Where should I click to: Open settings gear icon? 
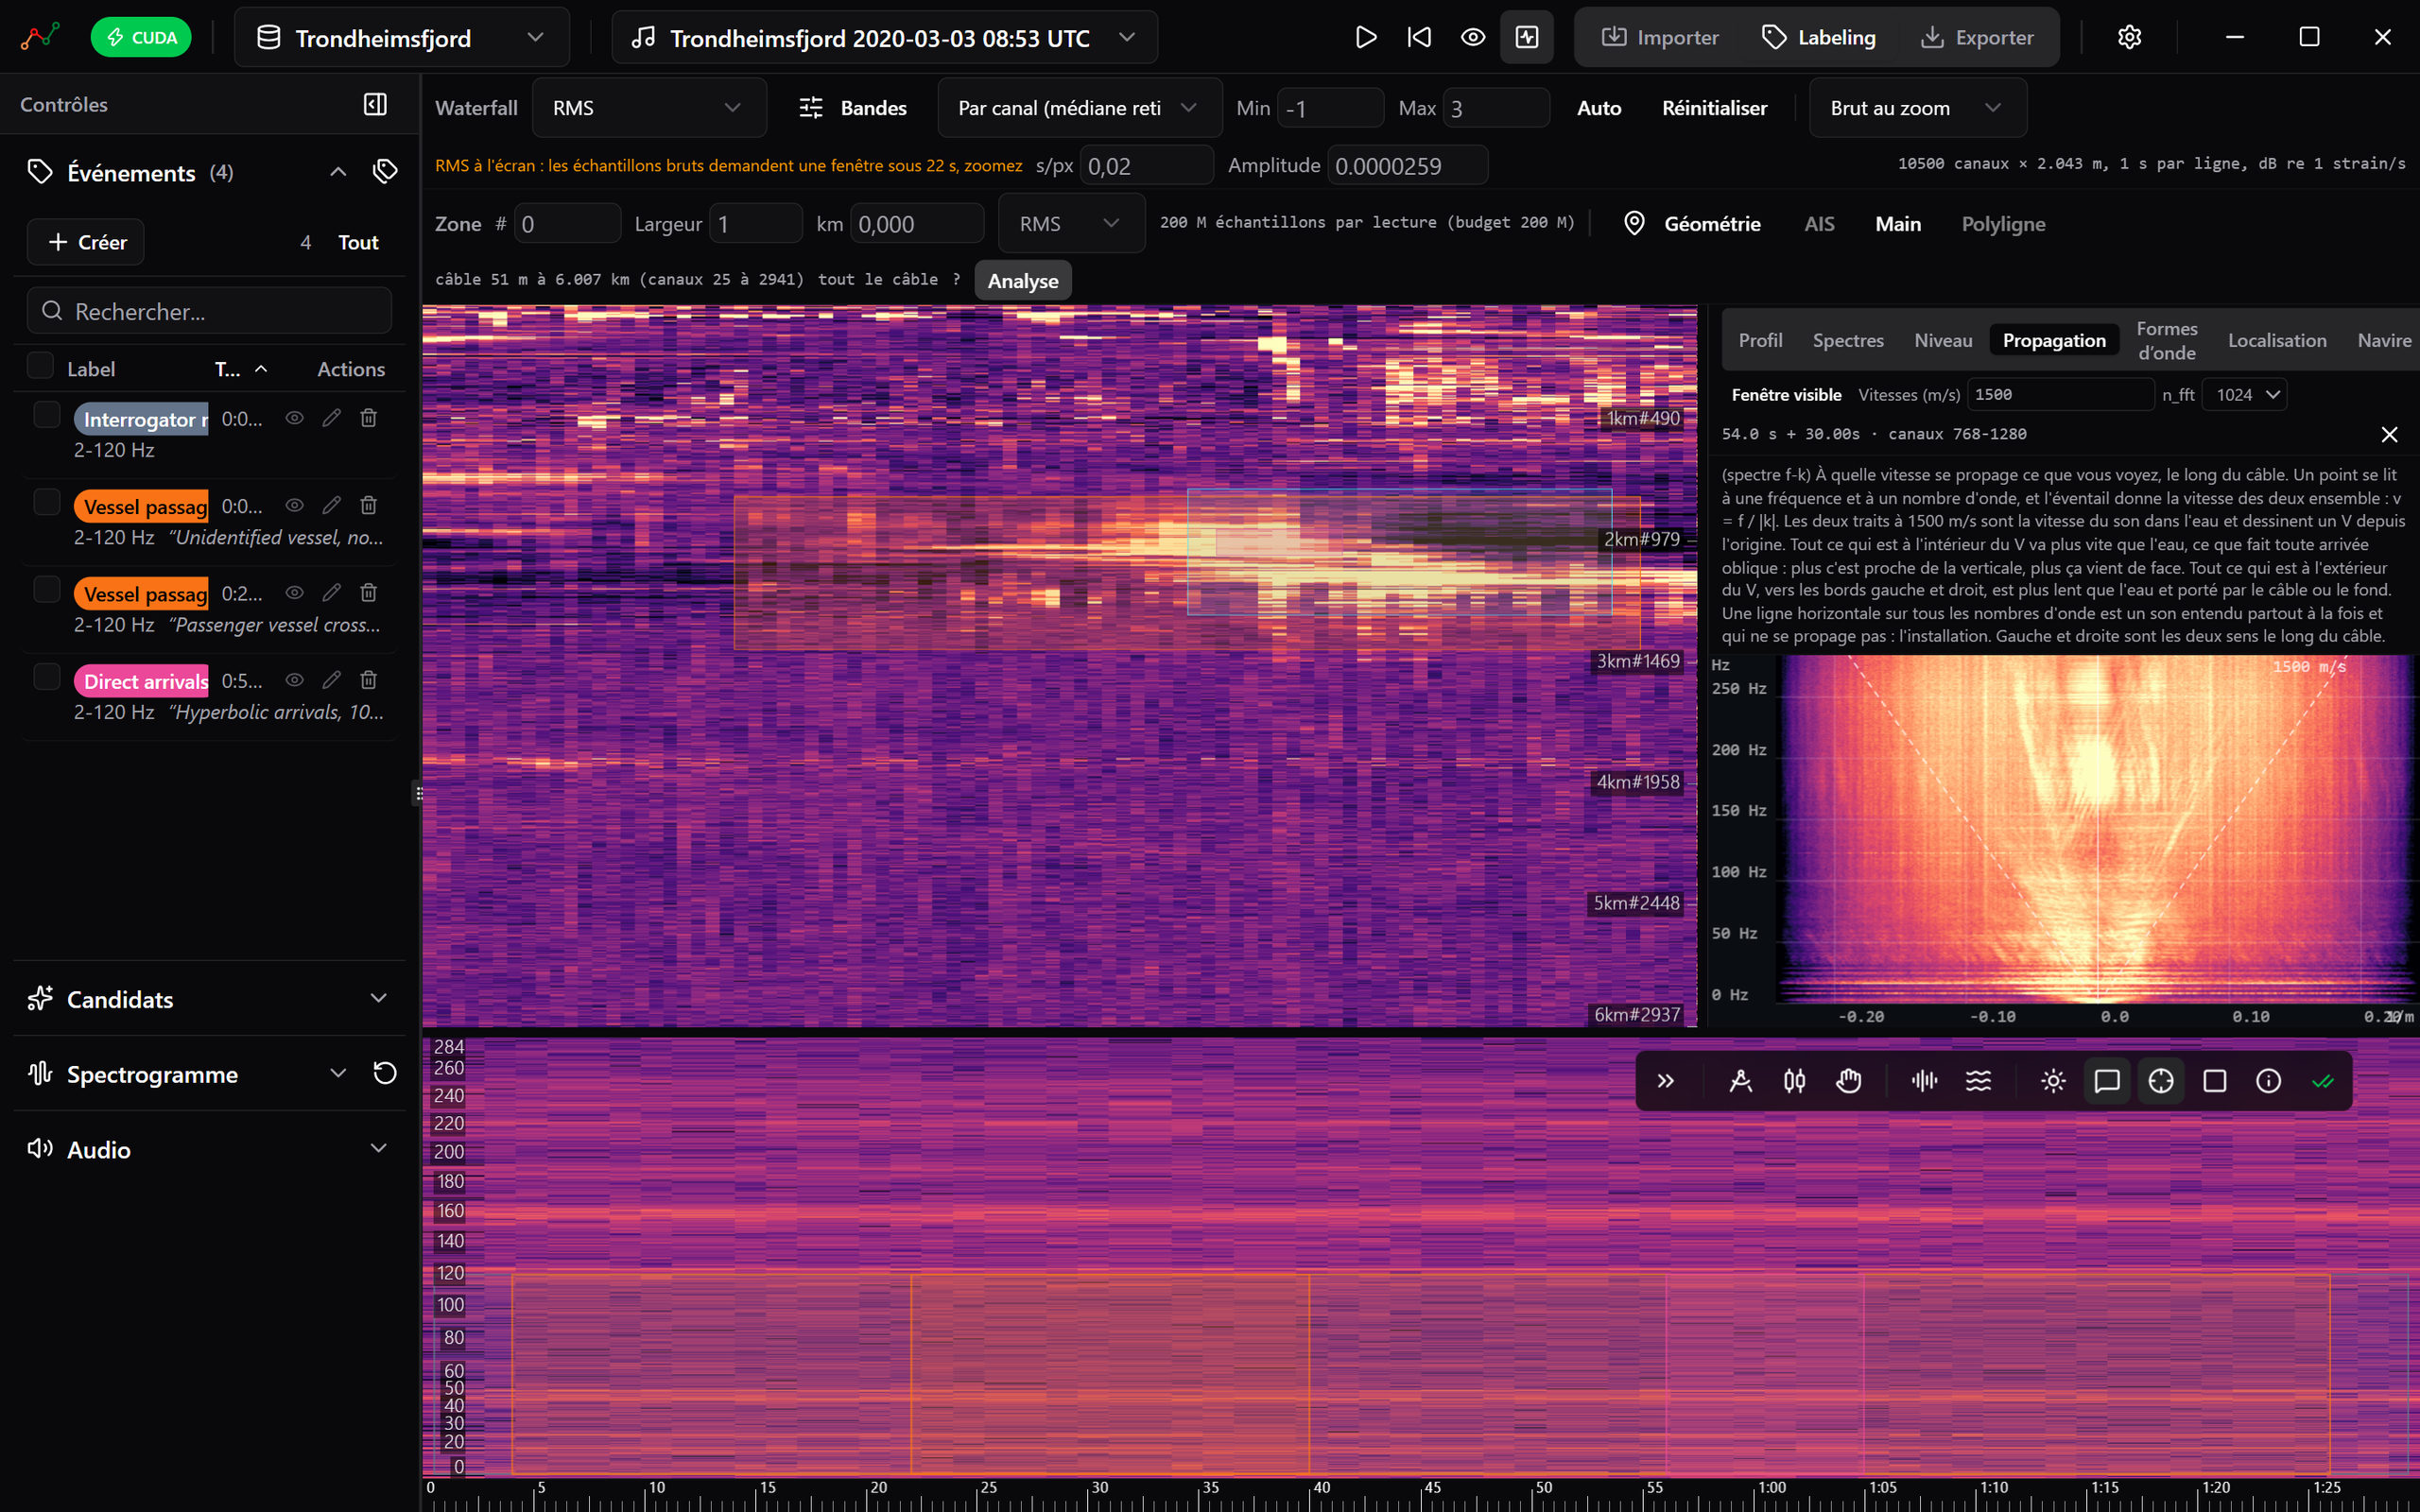[x=2129, y=38]
